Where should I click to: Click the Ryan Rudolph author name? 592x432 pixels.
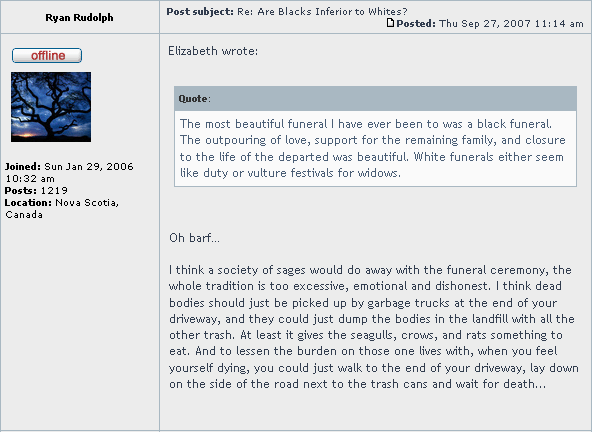pos(79,18)
